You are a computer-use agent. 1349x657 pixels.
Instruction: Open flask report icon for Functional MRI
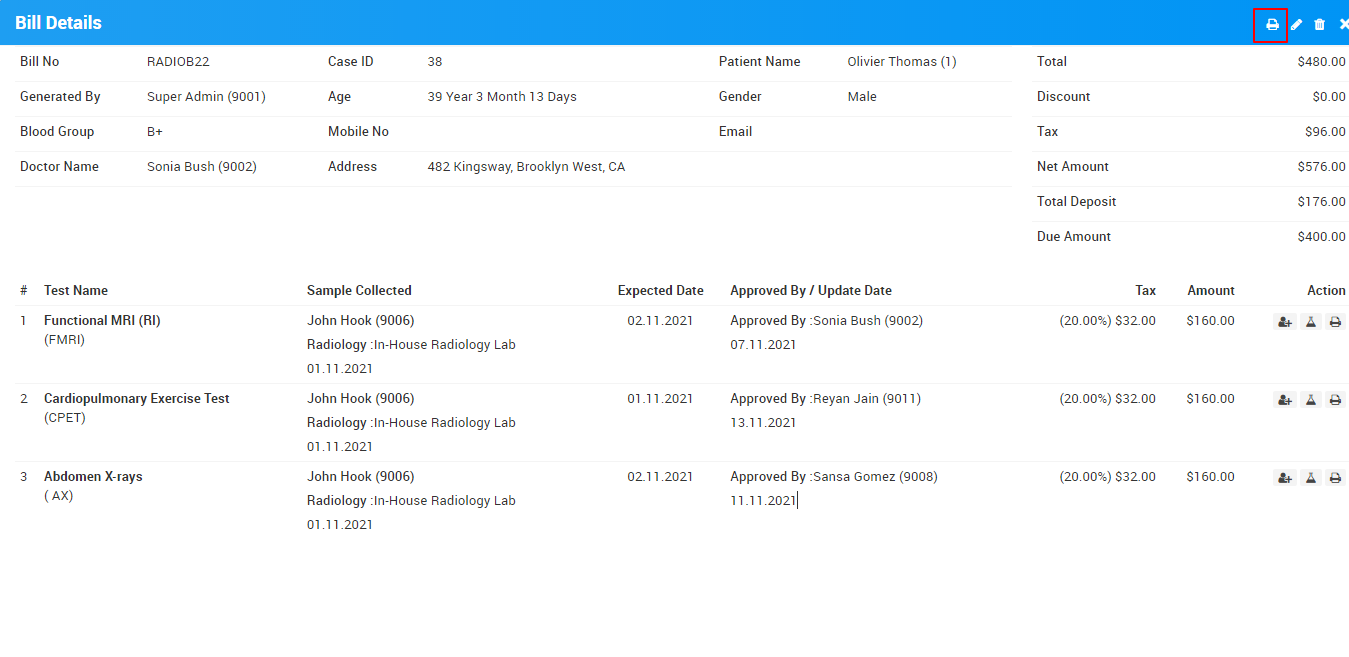pos(1310,322)
